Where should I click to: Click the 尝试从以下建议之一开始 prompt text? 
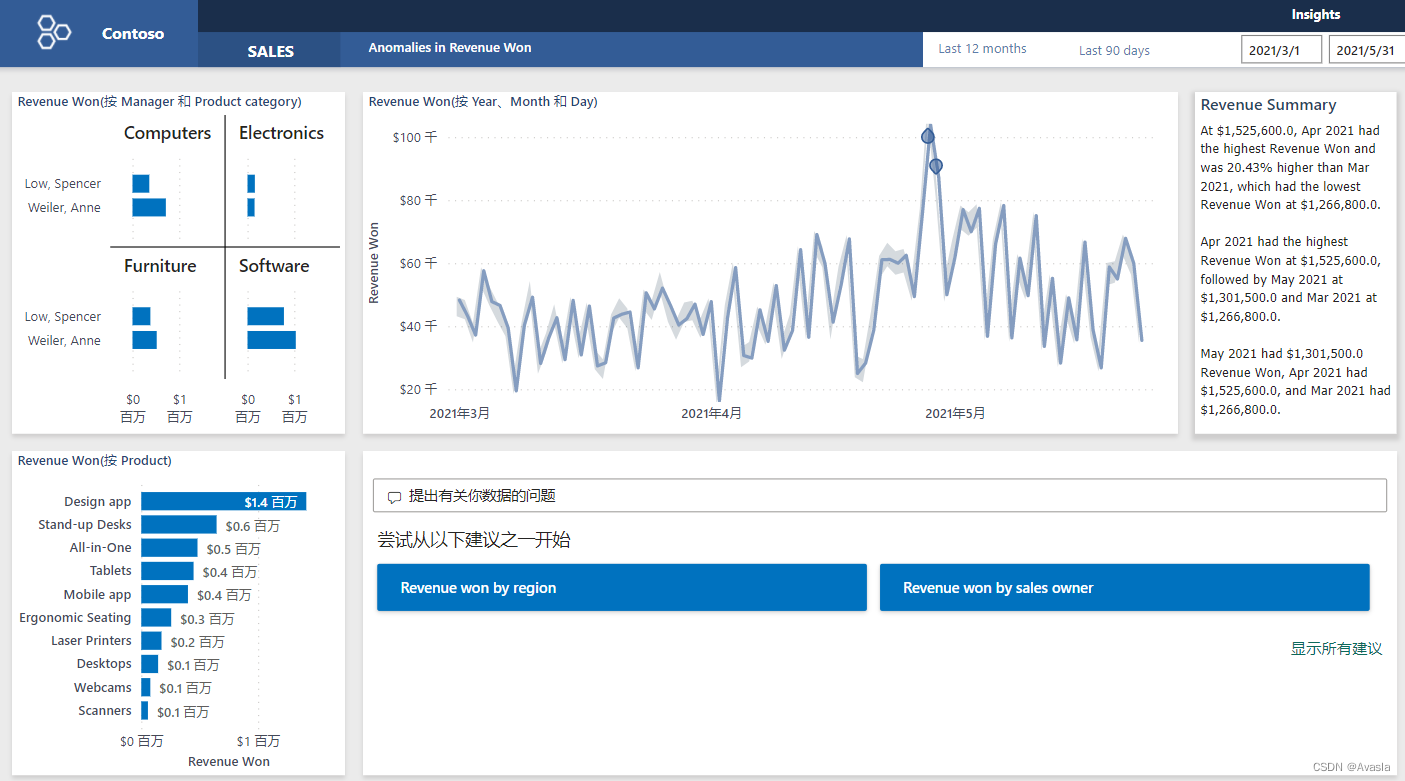pyautogui.click(x=474, y=540)
